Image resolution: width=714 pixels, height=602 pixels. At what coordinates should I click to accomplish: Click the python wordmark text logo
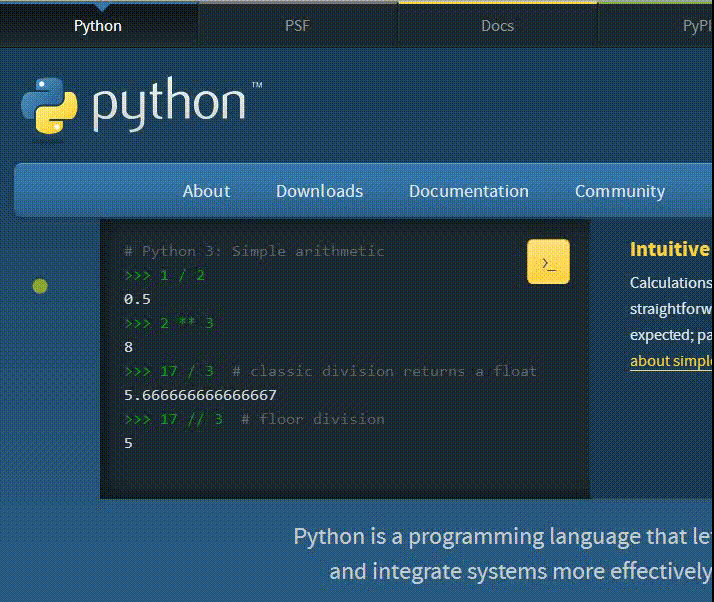(x=169, y=105)
